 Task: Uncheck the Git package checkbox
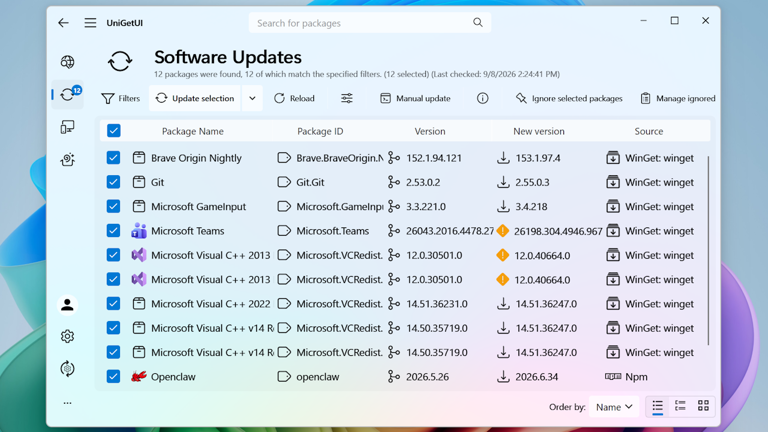click(113, 182)
